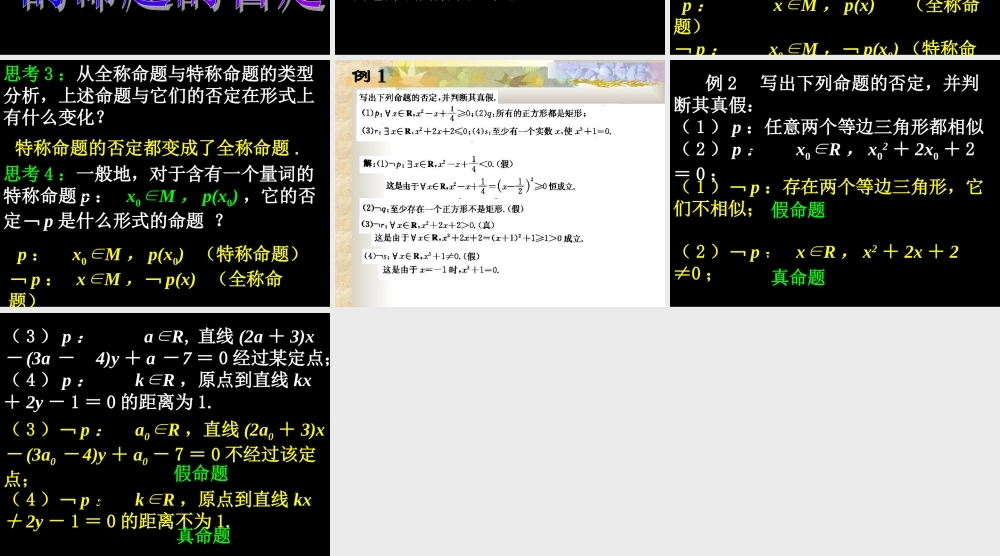Open the partially visible top-left title slide
Image resolution: width=1000 pixels, height=556 pixels.
(x=165, y=27)
